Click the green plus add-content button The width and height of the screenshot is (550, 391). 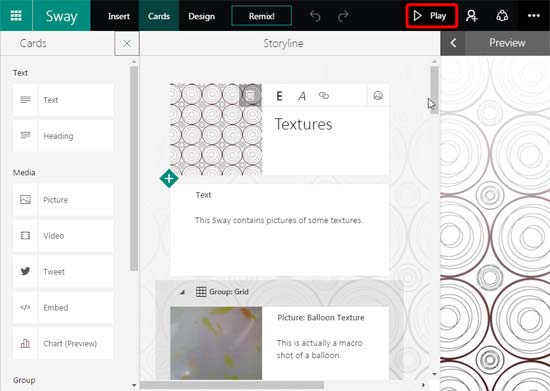coord(169,178)
